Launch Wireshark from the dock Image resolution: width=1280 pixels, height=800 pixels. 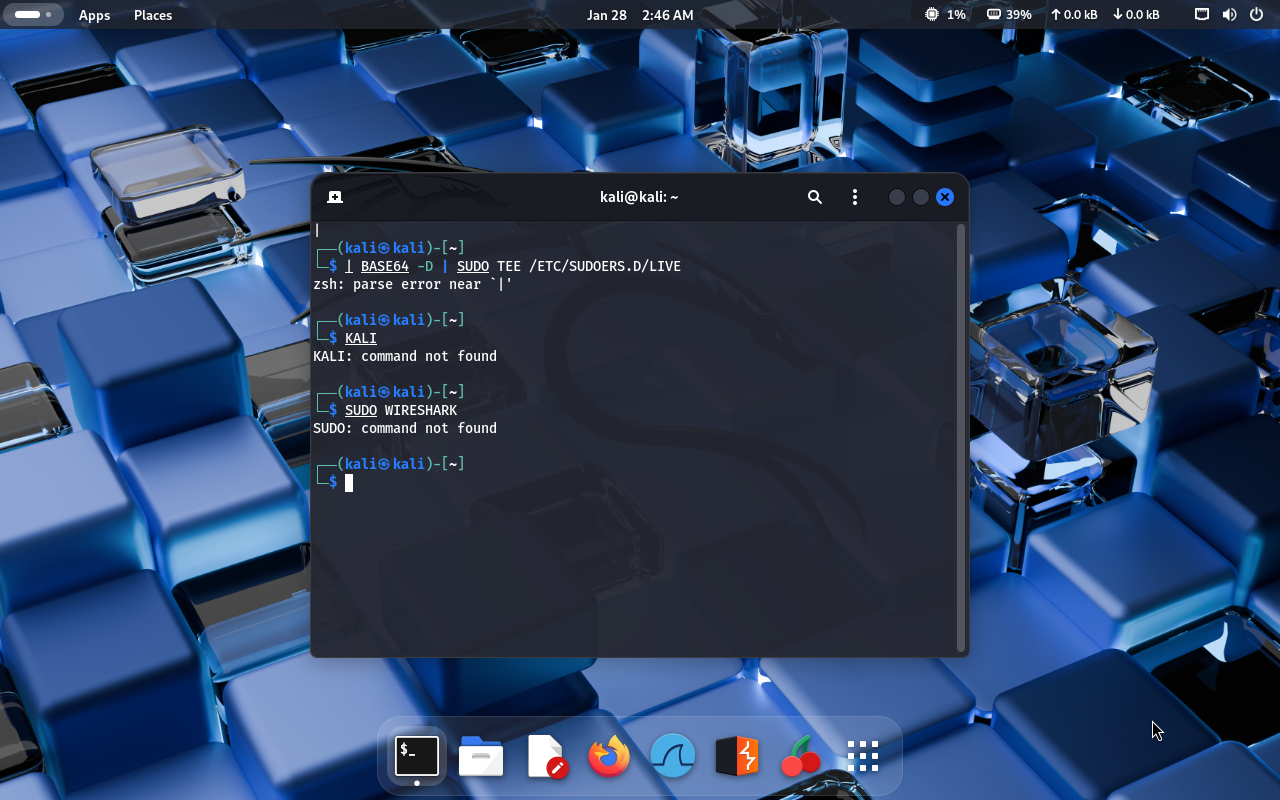[673, 757]
